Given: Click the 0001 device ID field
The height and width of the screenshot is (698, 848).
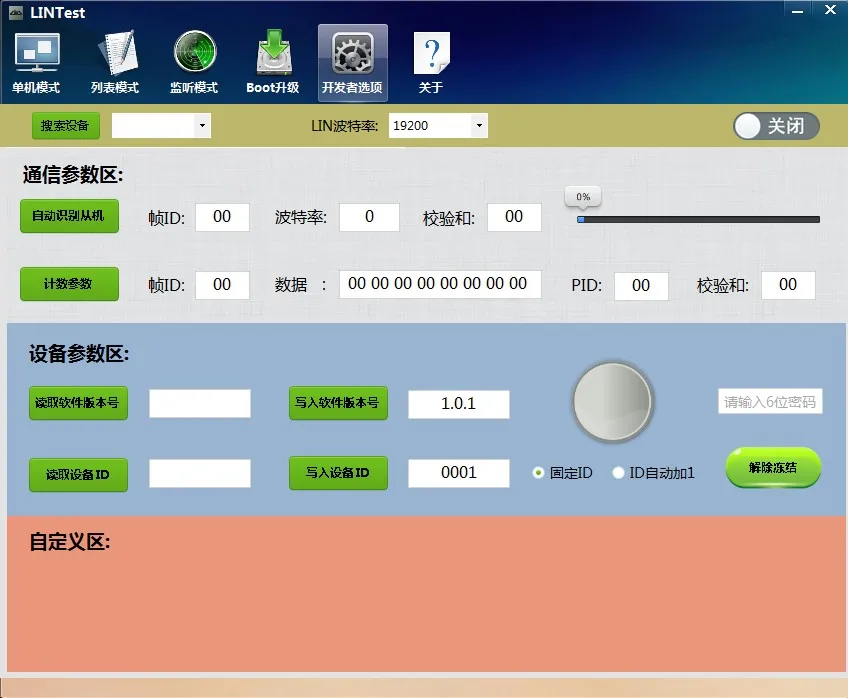Looking at the screenshot, I should click(x=459, y=473).
